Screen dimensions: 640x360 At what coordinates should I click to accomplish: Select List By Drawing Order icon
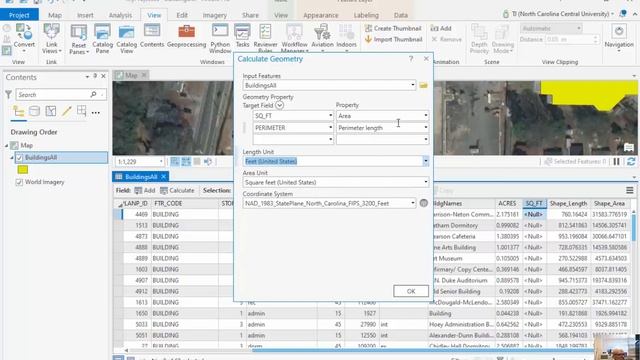point(18,111)
